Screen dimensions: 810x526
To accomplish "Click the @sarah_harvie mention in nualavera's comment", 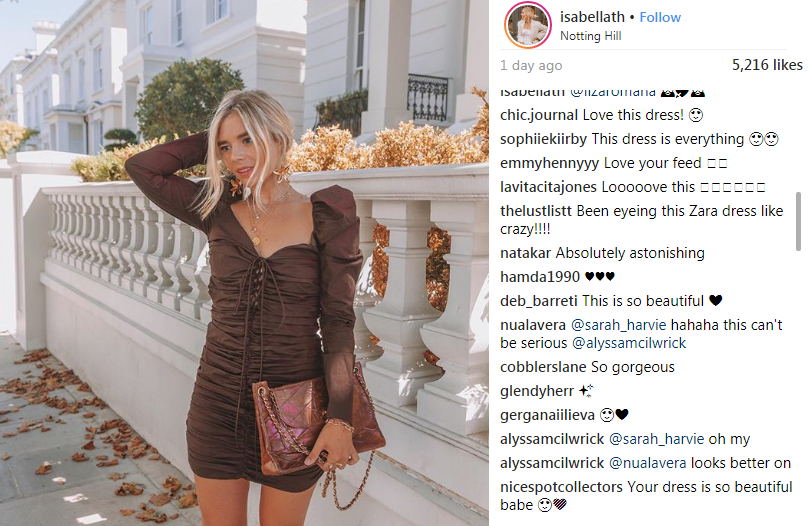I will pos(618,325).
